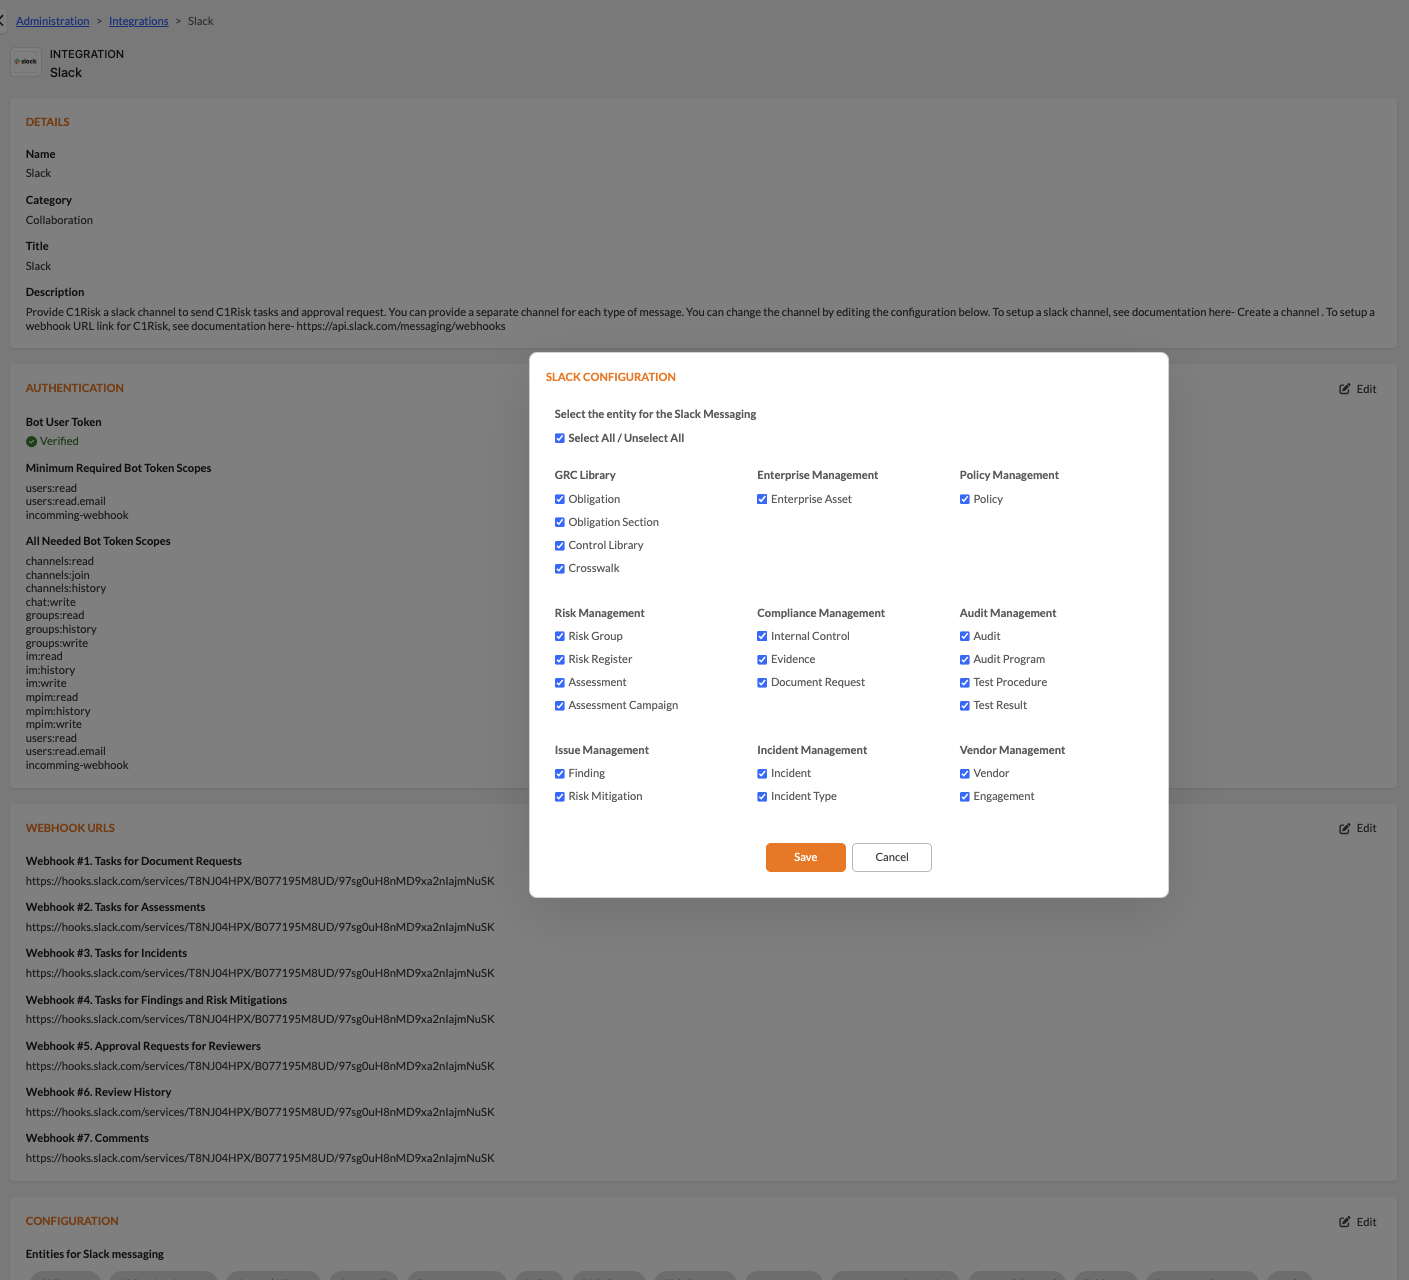Image resolution: width=1409 pixels, height=1280 pixels.
Task: Click the Authentication section edit pencil icon
Action: pyautogui.click(x=1345, y=389)
